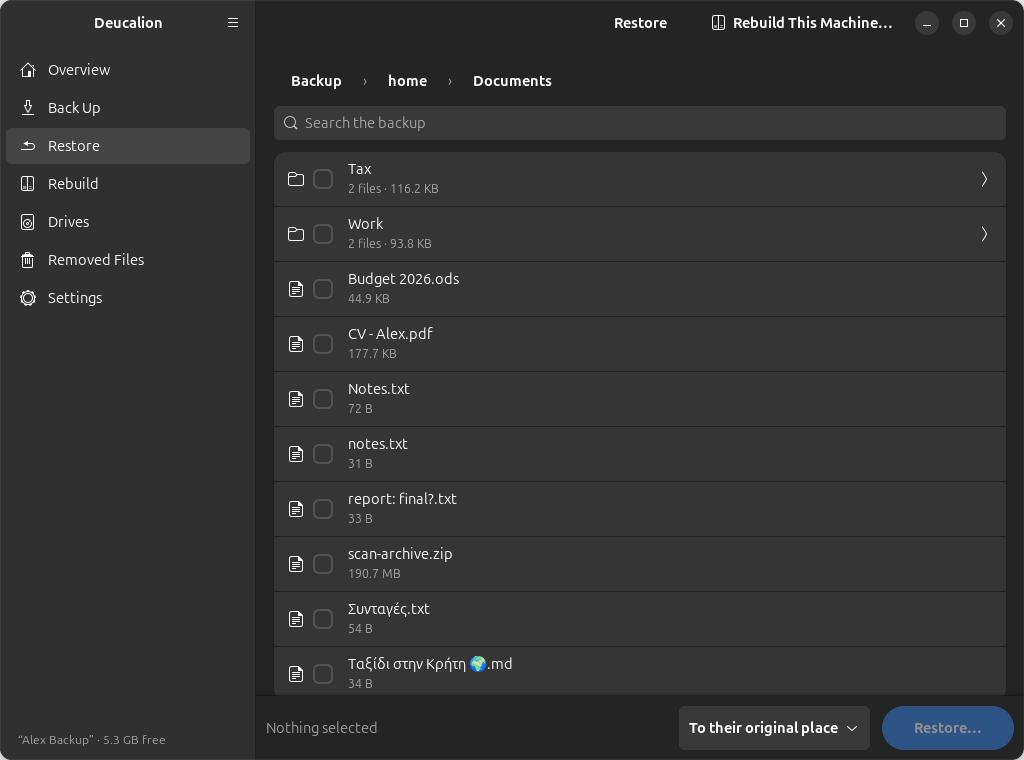This screenshot has width=1024, height=760.
Task: Open the Rebuild page
Action: click(x=128, y=183)
